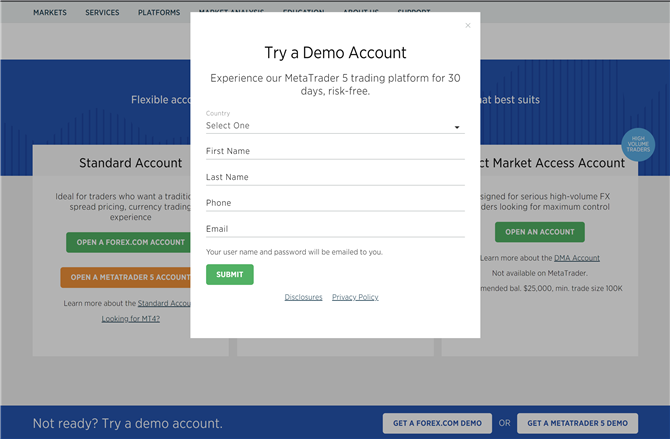Submit the demo account form
Screen dimensions: 670x439
229,274
